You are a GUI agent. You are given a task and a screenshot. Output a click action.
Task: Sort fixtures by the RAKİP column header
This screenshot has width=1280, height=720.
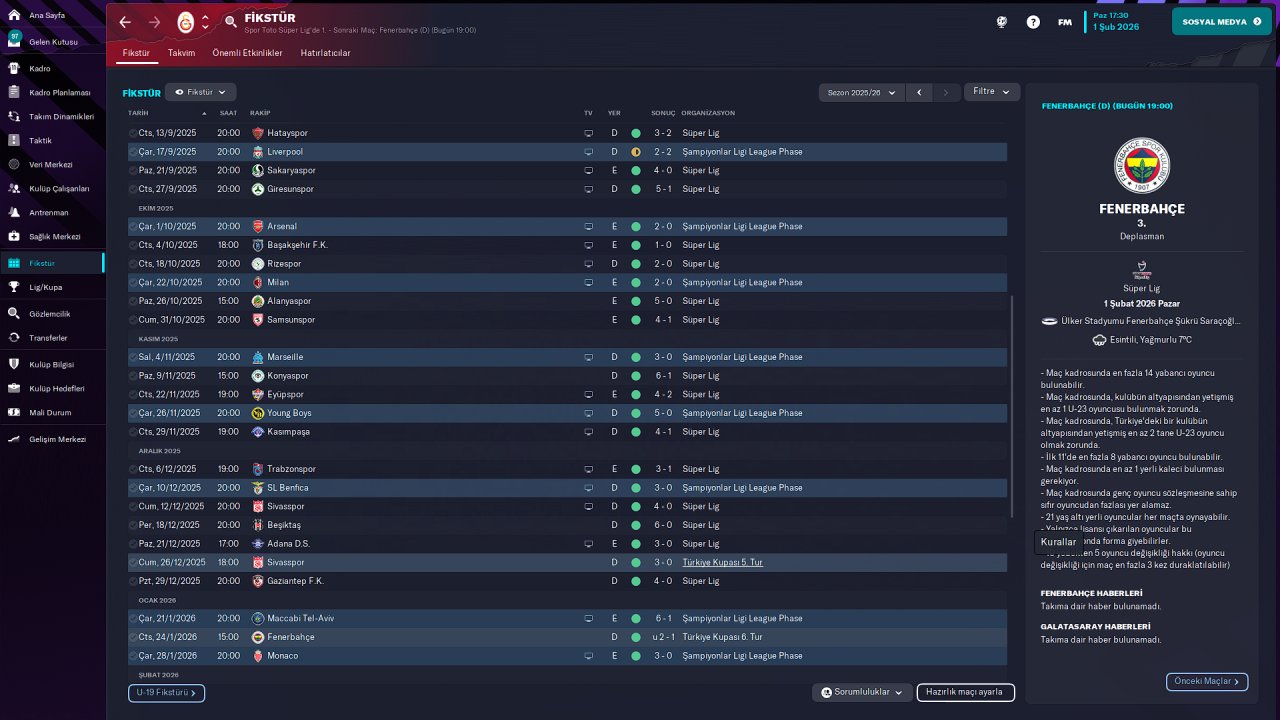260,113
